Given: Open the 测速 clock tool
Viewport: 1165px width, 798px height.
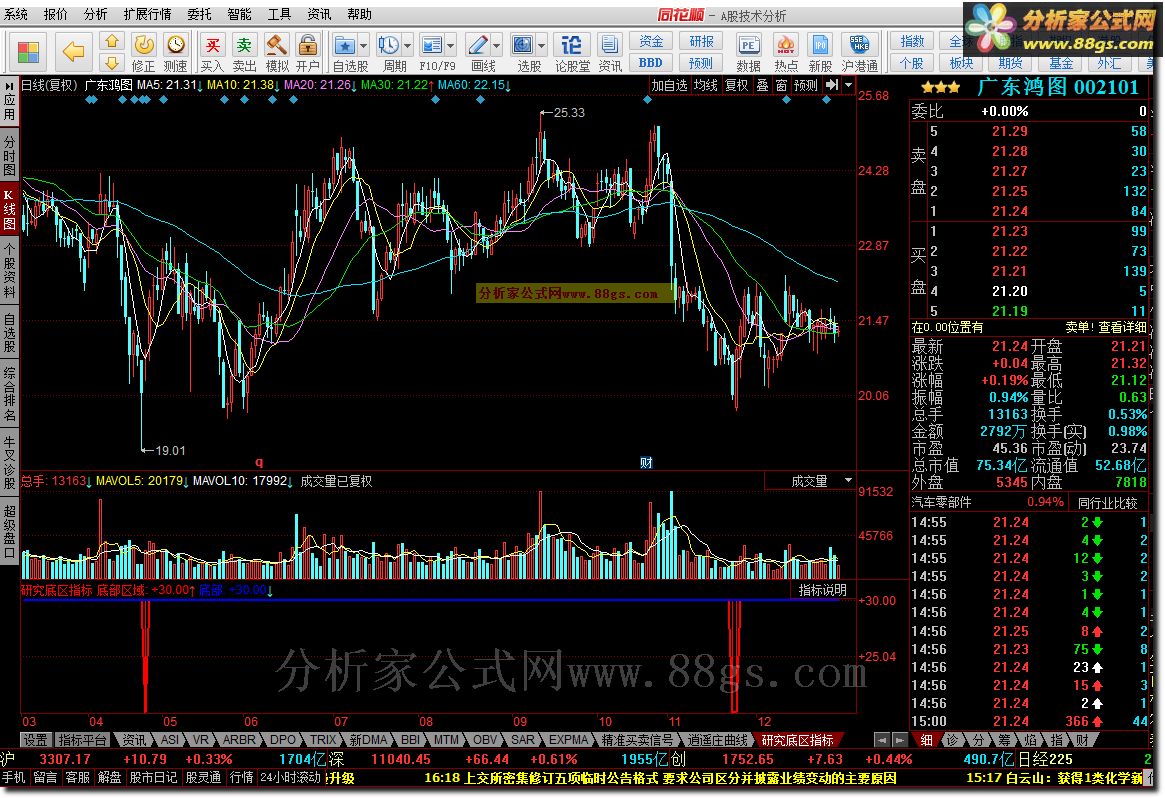Looking at the screenshot, I should click(x=176, y=52).
